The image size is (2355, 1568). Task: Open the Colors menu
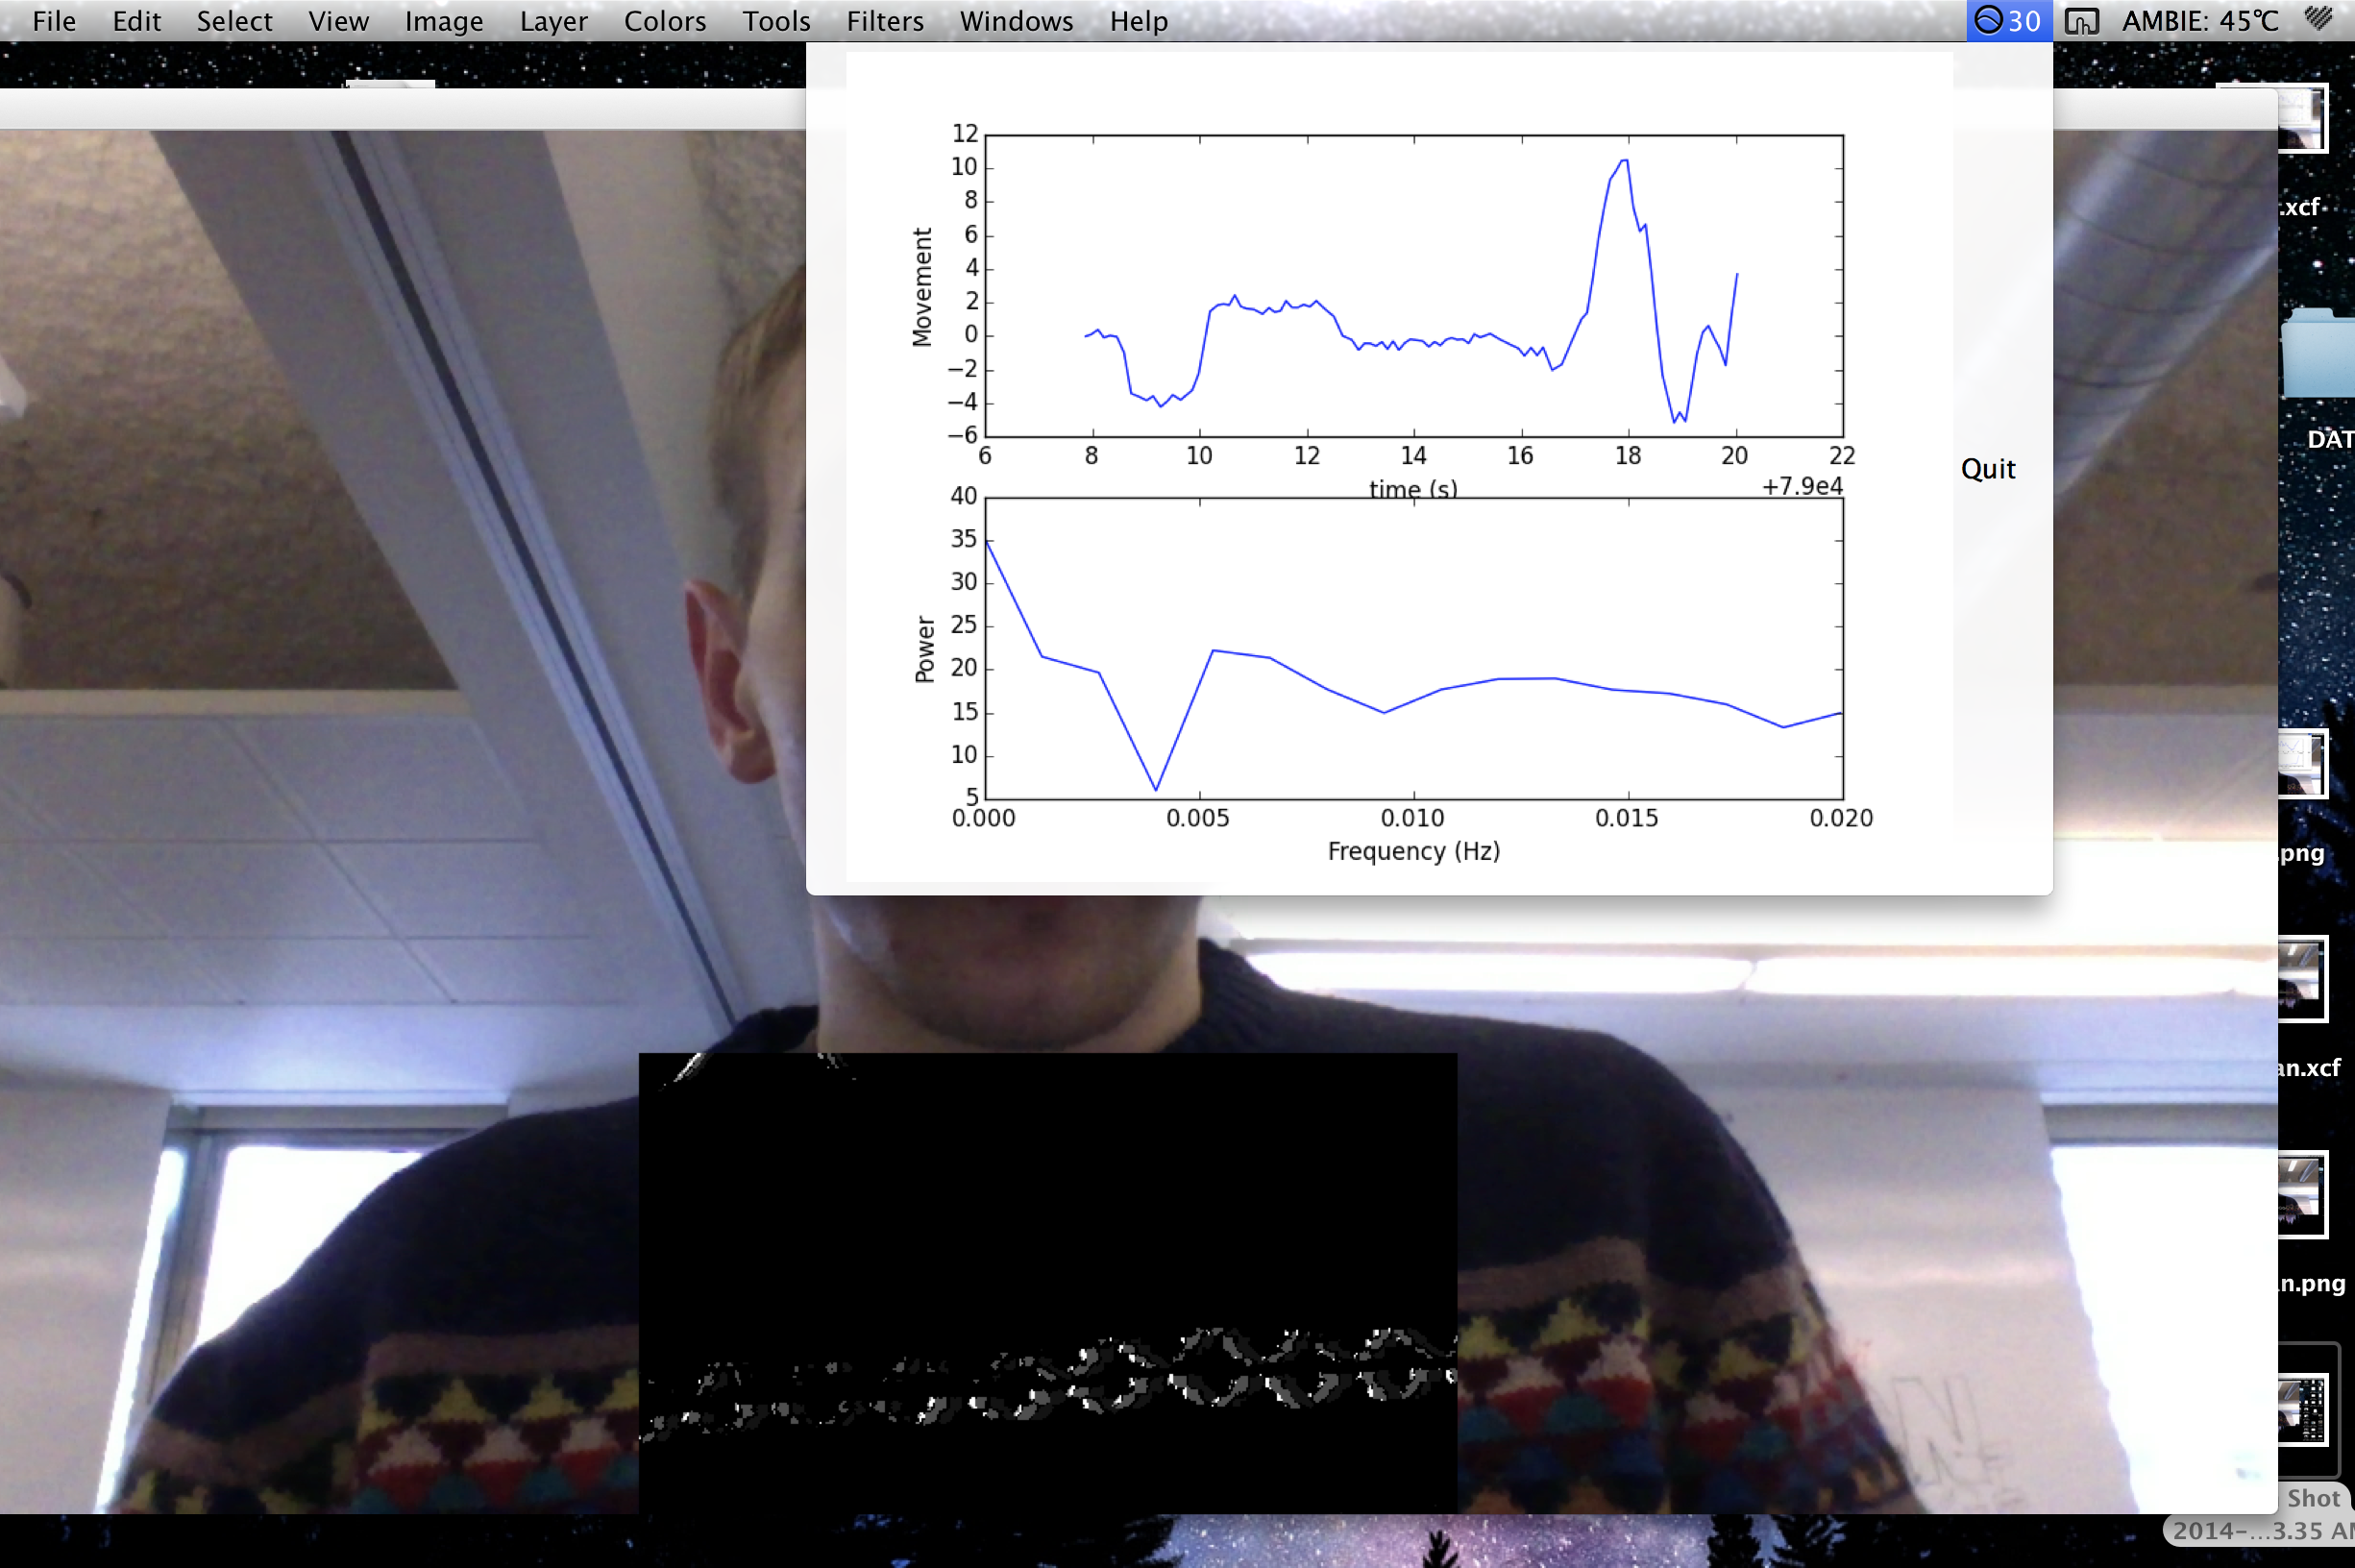pyautogui.click(x=664, y=21)
